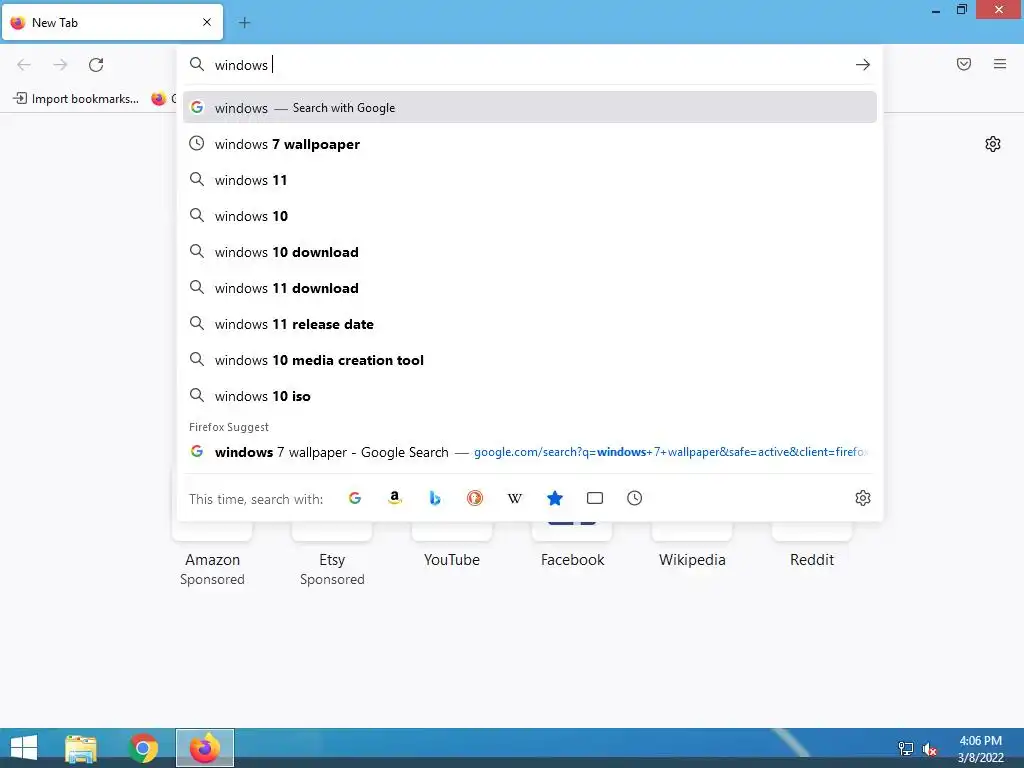Select the New Tab tab
The image size is (1024, 768).
tap(112, 22)
